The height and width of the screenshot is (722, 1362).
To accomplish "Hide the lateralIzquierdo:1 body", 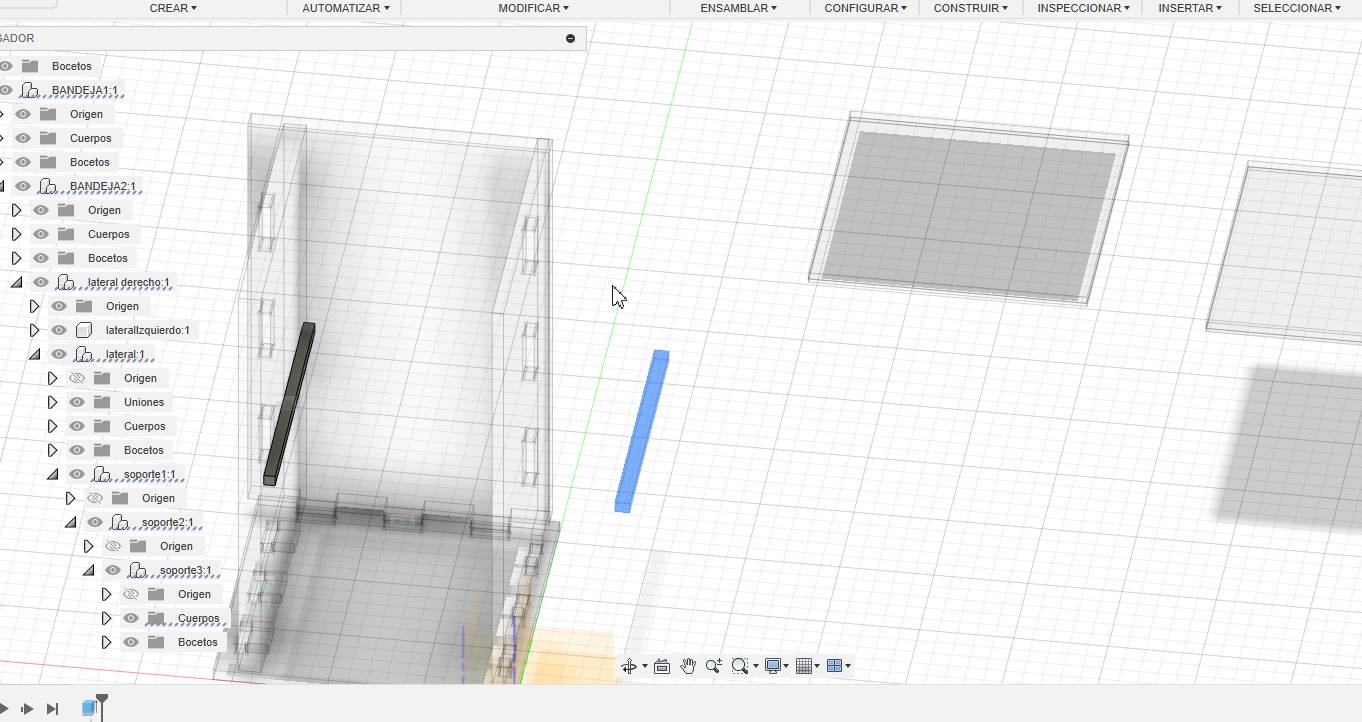I will [x=59, y=330].
